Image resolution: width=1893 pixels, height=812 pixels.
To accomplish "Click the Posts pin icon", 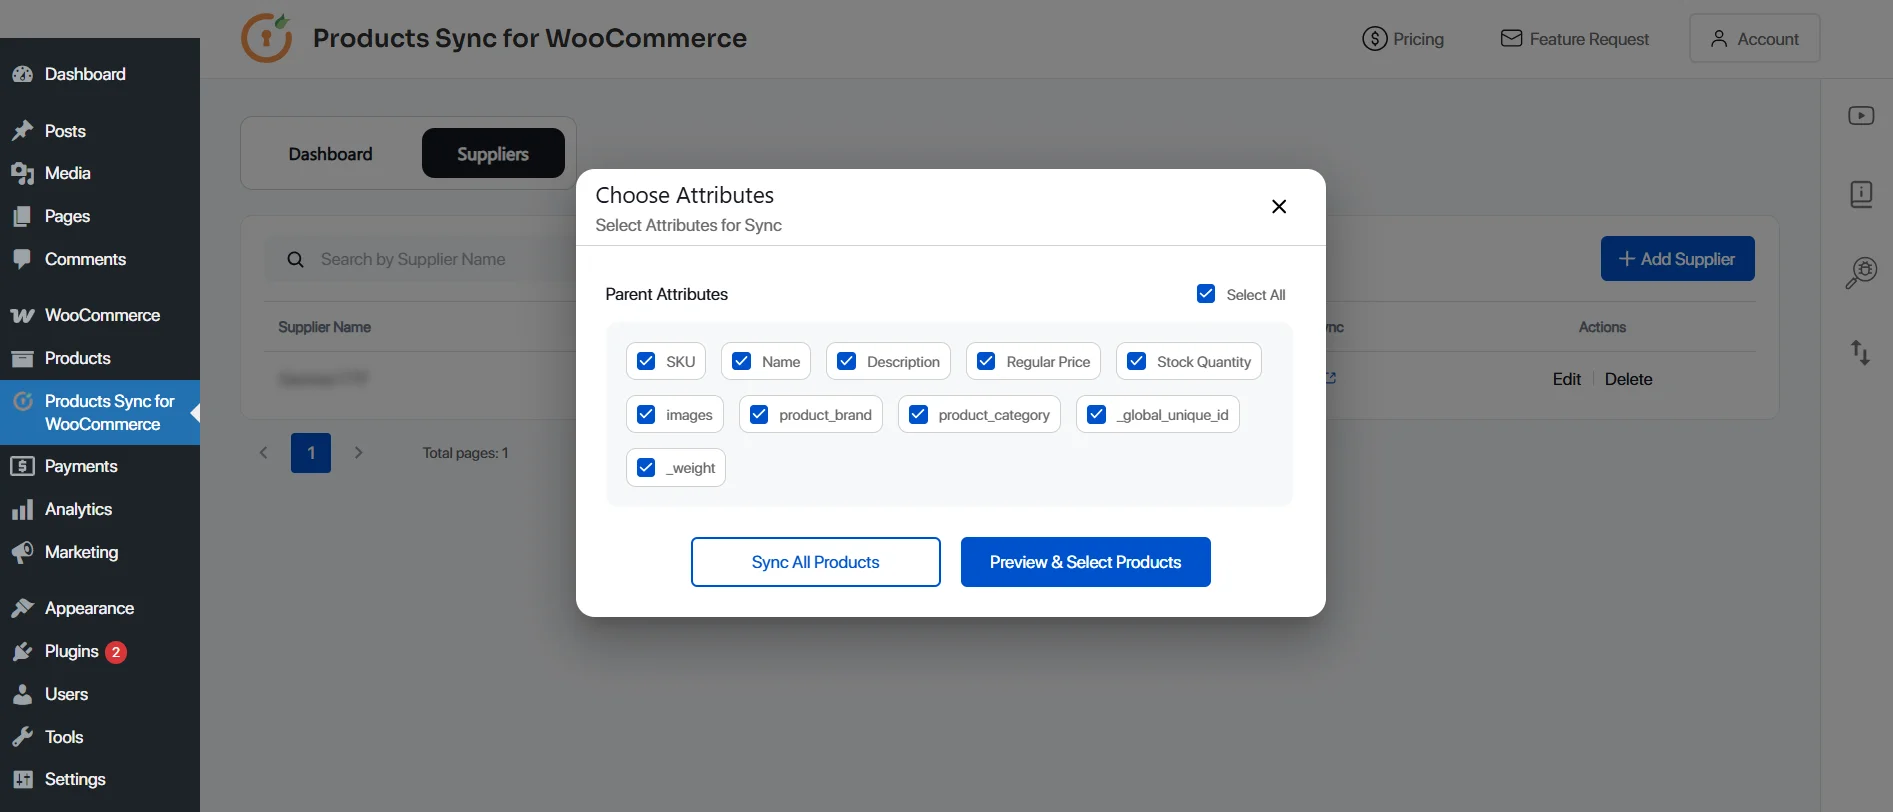I will tap(22, 131).
